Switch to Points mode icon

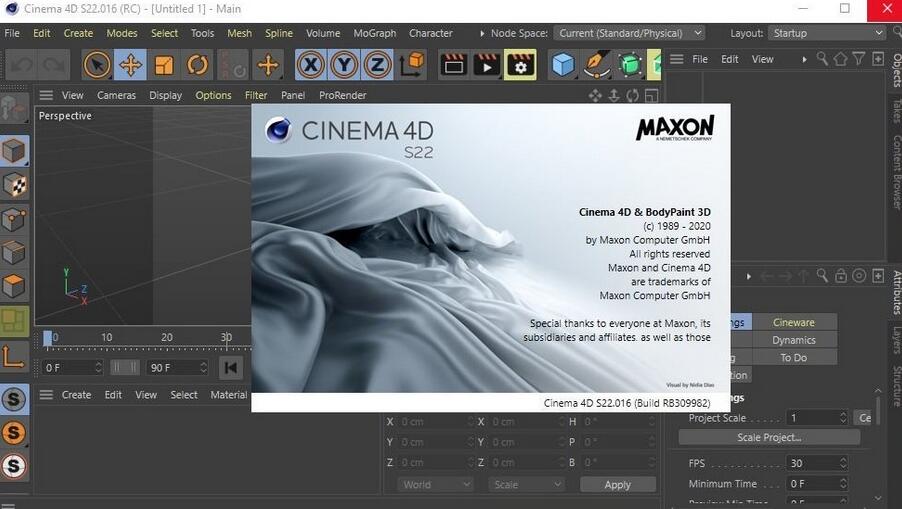pyautogui.click(x=14, y=219)
